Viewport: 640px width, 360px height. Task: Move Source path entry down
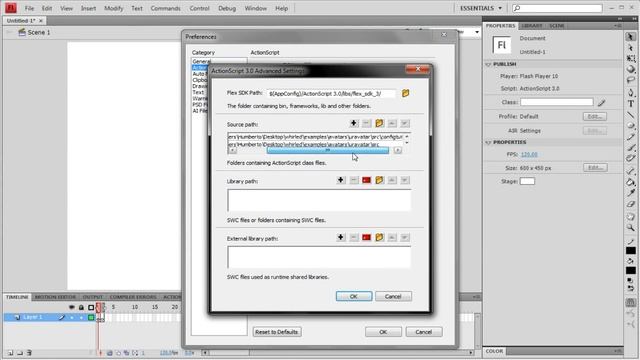[405, 123]
